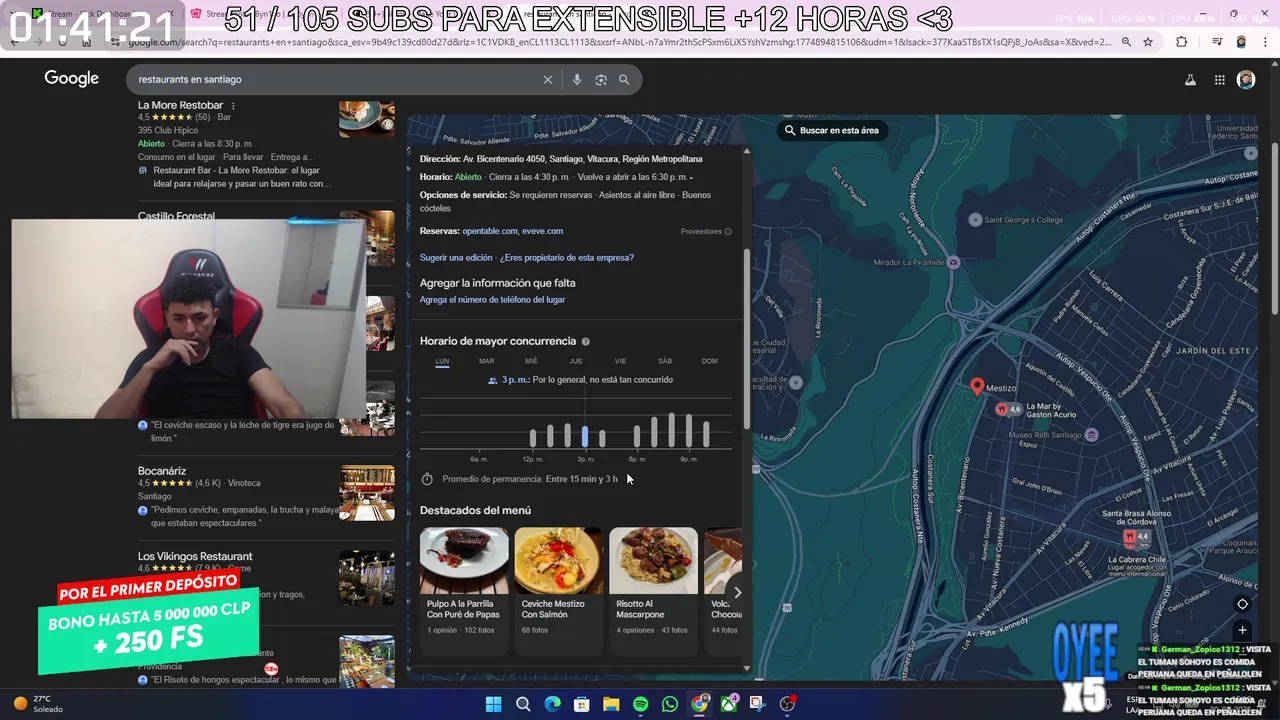Start a voice search with the microphone icon
Image resolution: width=1280 pixels, height=720 pixels.
[576, 80]
